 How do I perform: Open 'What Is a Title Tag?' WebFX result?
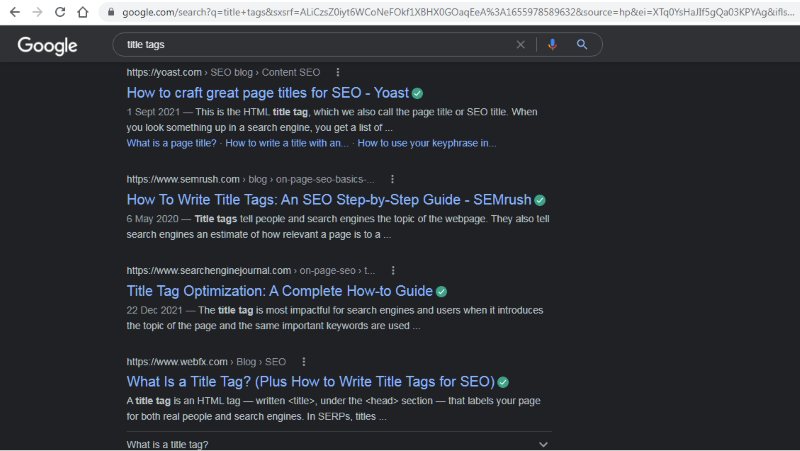tap(311, 382)
